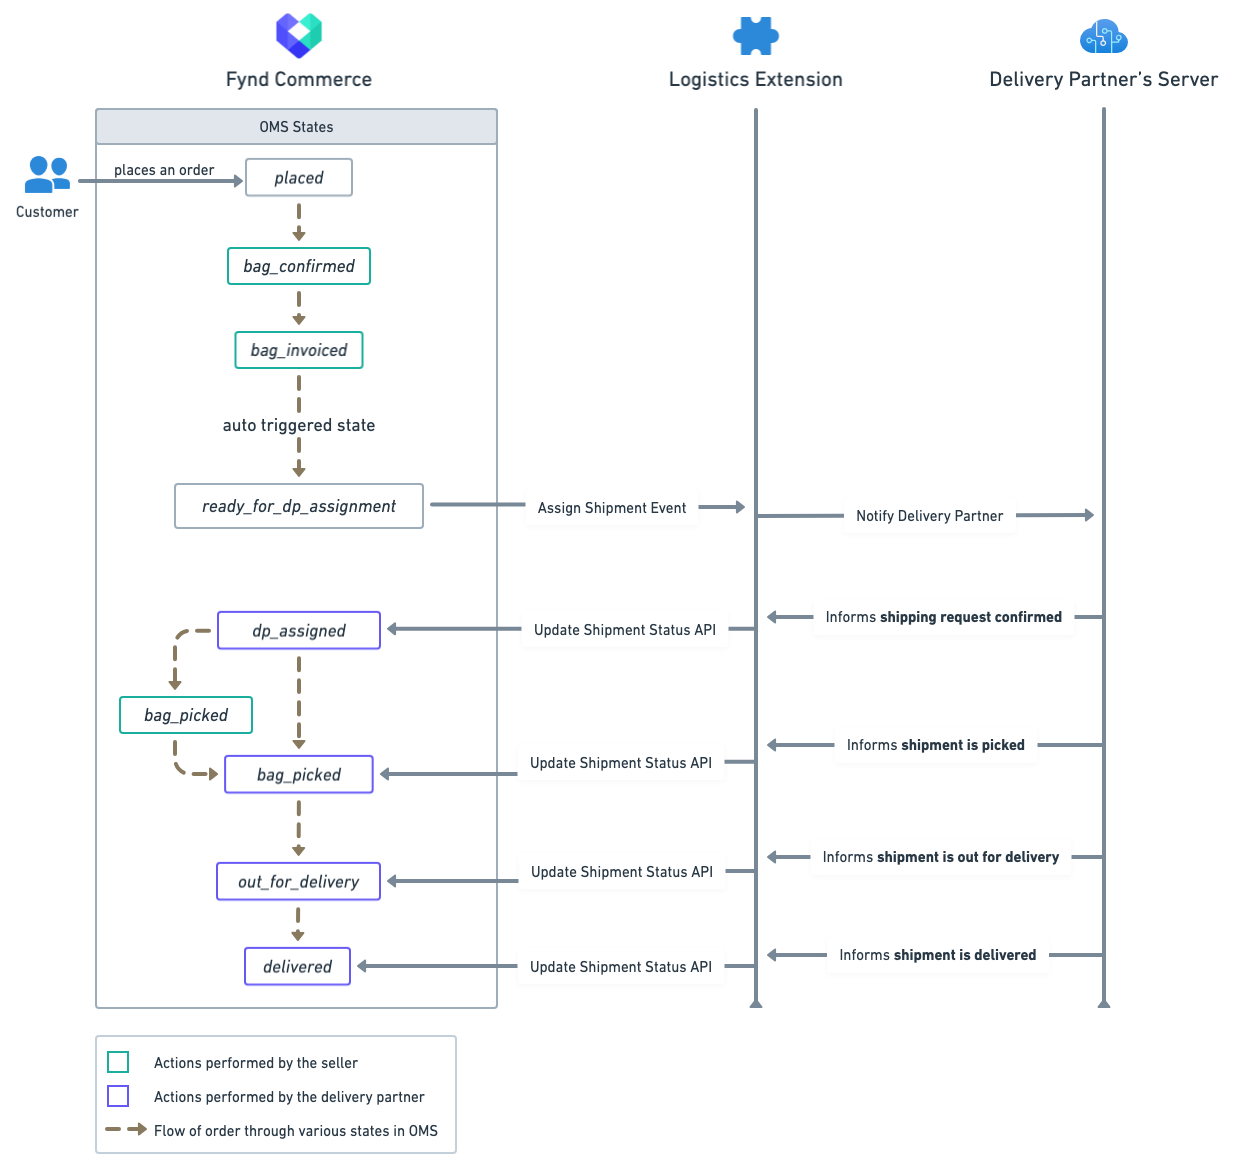
Task: Select the ready_for_dp_assignment state box
Action: [x=299, y=506]
